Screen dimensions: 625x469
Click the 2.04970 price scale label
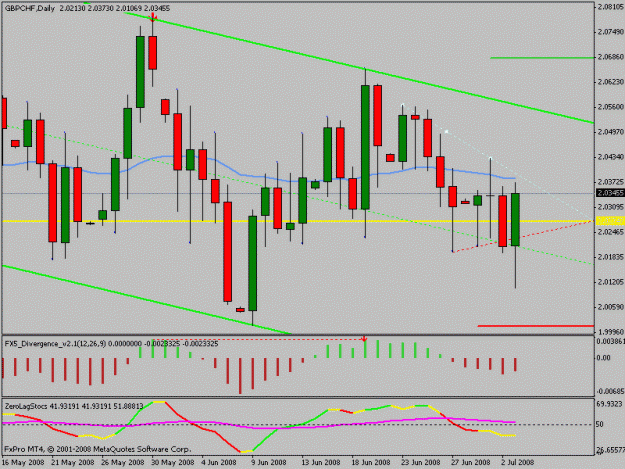click(x=611, y=132)
